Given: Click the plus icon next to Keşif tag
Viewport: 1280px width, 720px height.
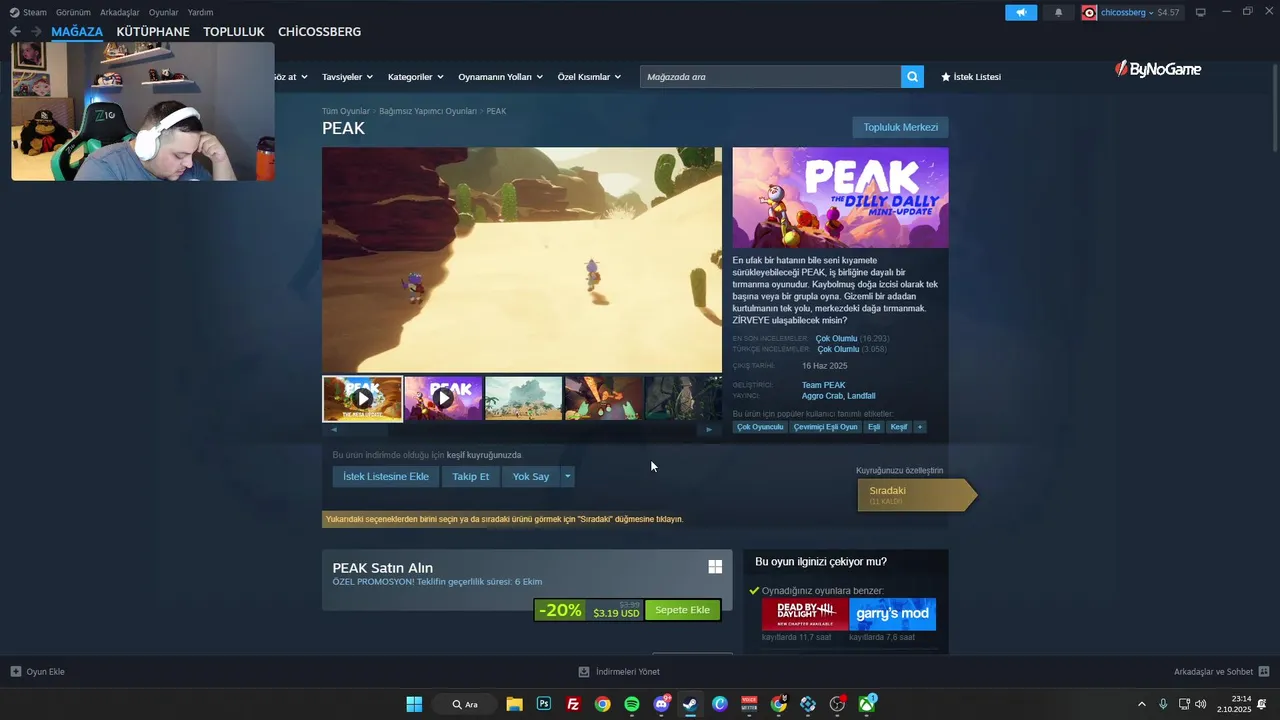Looking at the screenshot, I should coord(920,427).
